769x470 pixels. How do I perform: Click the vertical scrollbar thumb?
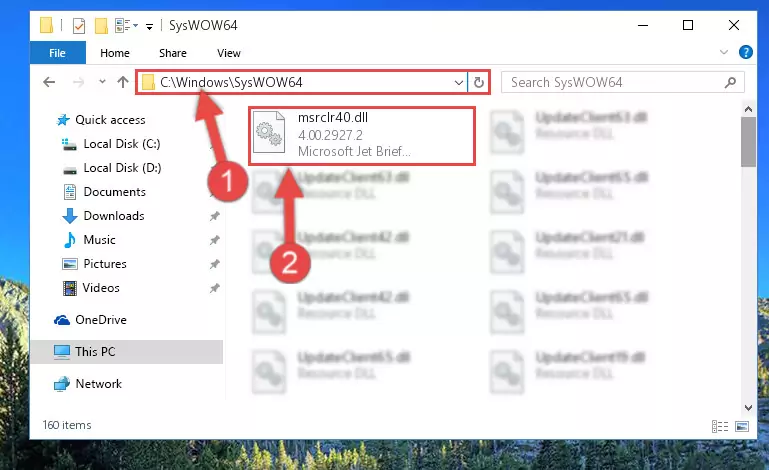pos(748,142)
